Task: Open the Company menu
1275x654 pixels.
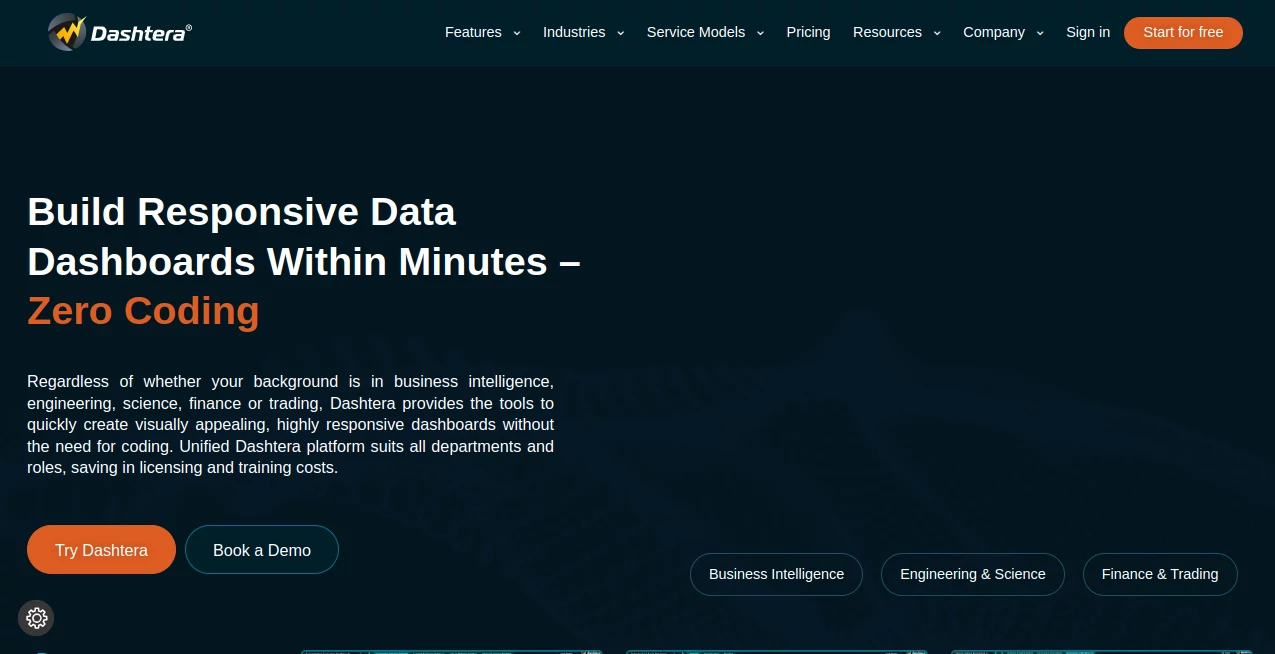Action: [x=994, y=32]
